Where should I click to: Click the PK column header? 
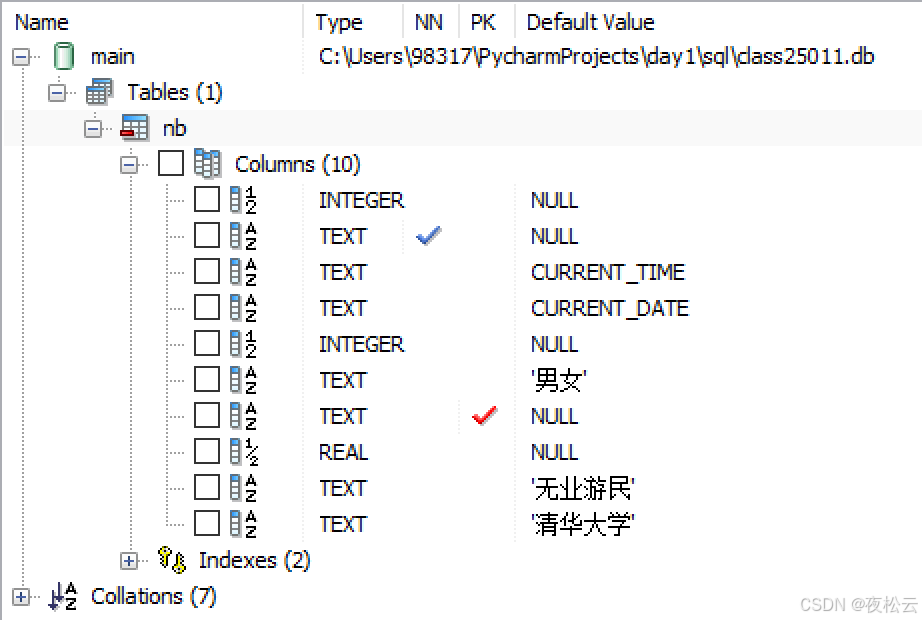483,22
